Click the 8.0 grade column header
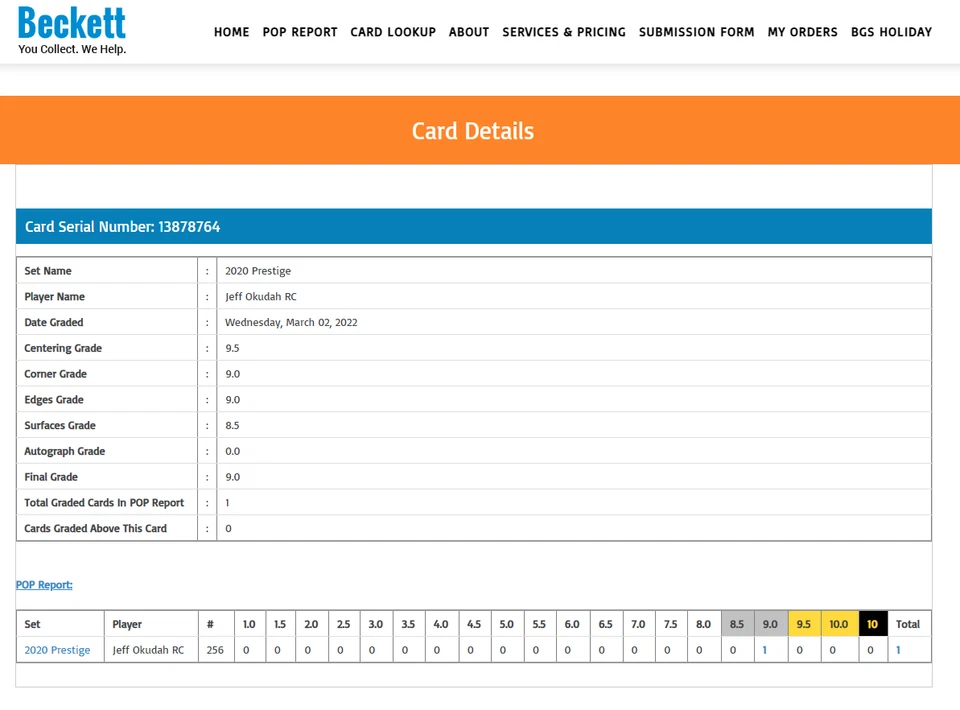This screenshot has height=710, width=960. (x=703, y=624)
